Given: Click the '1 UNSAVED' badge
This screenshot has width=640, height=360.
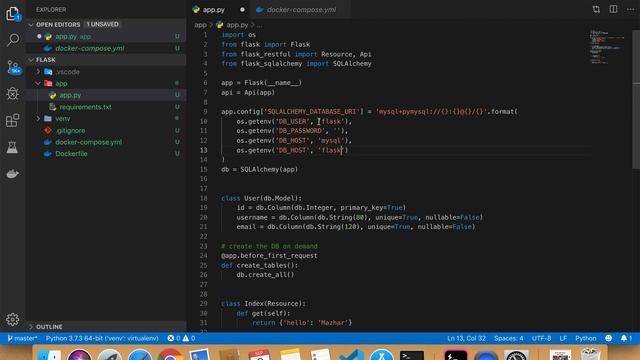Looking at the screenshot, I should 102,24.
